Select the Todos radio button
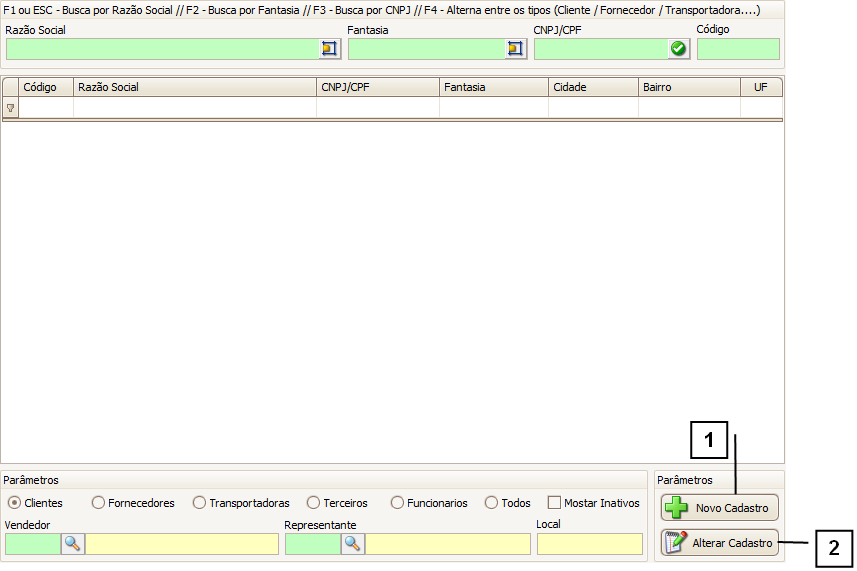The height and width of the screenshot is (571, 857). coord(492,503)
